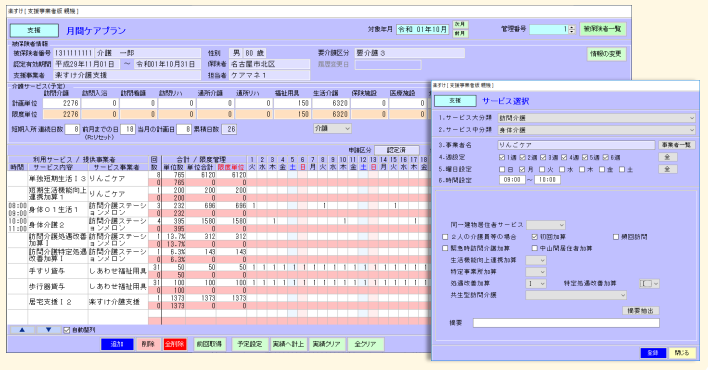Click the 前月までの日 input field
This screenshot has height=370, width=708.
128,129
